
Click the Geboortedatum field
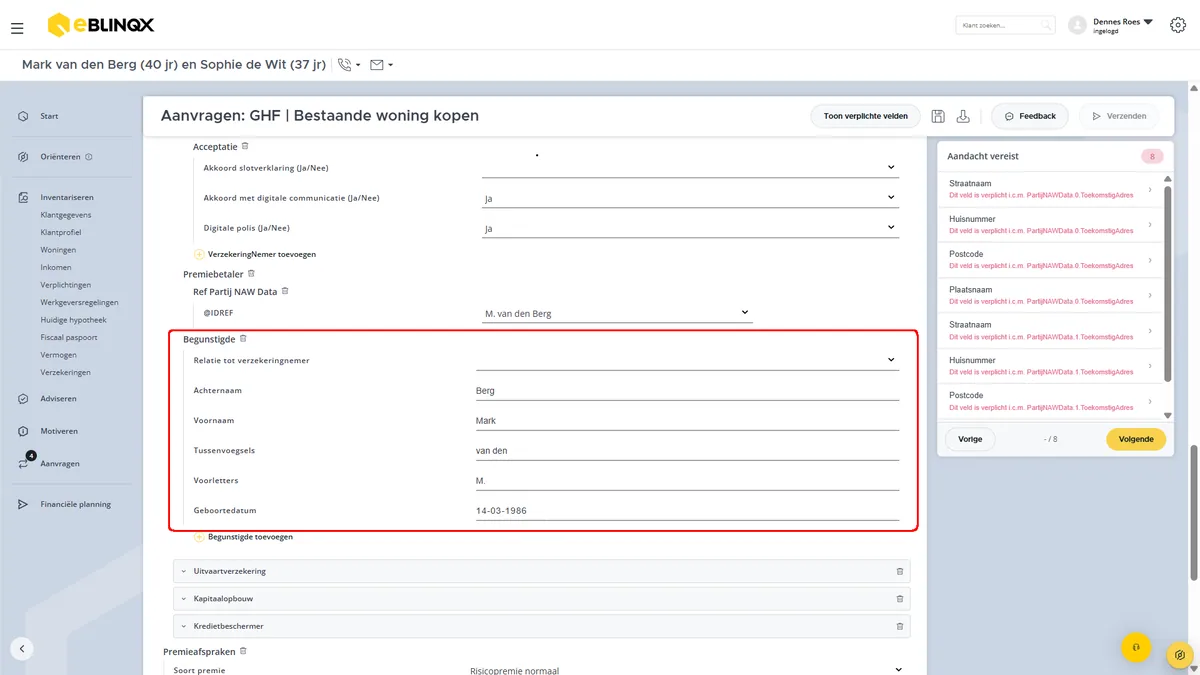click(x=687, y=511)
